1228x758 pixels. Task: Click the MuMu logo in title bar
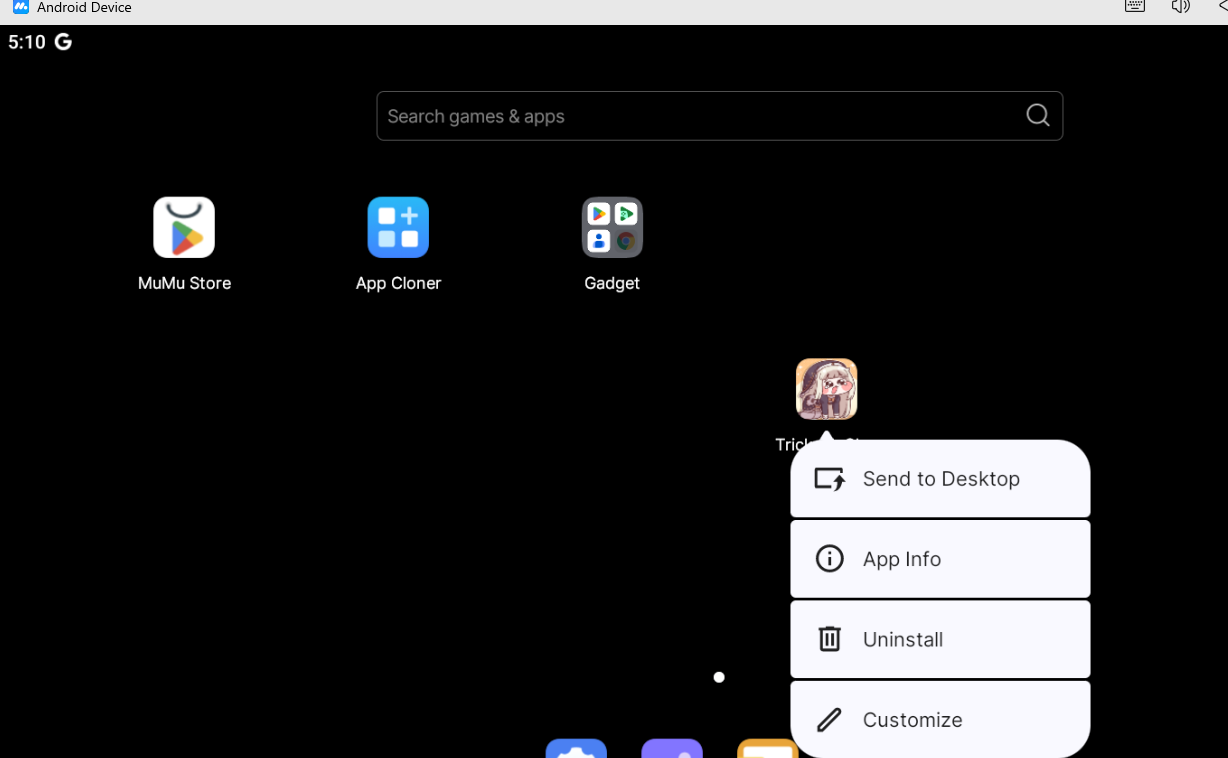pyautogui.click(x=21, y=6)
